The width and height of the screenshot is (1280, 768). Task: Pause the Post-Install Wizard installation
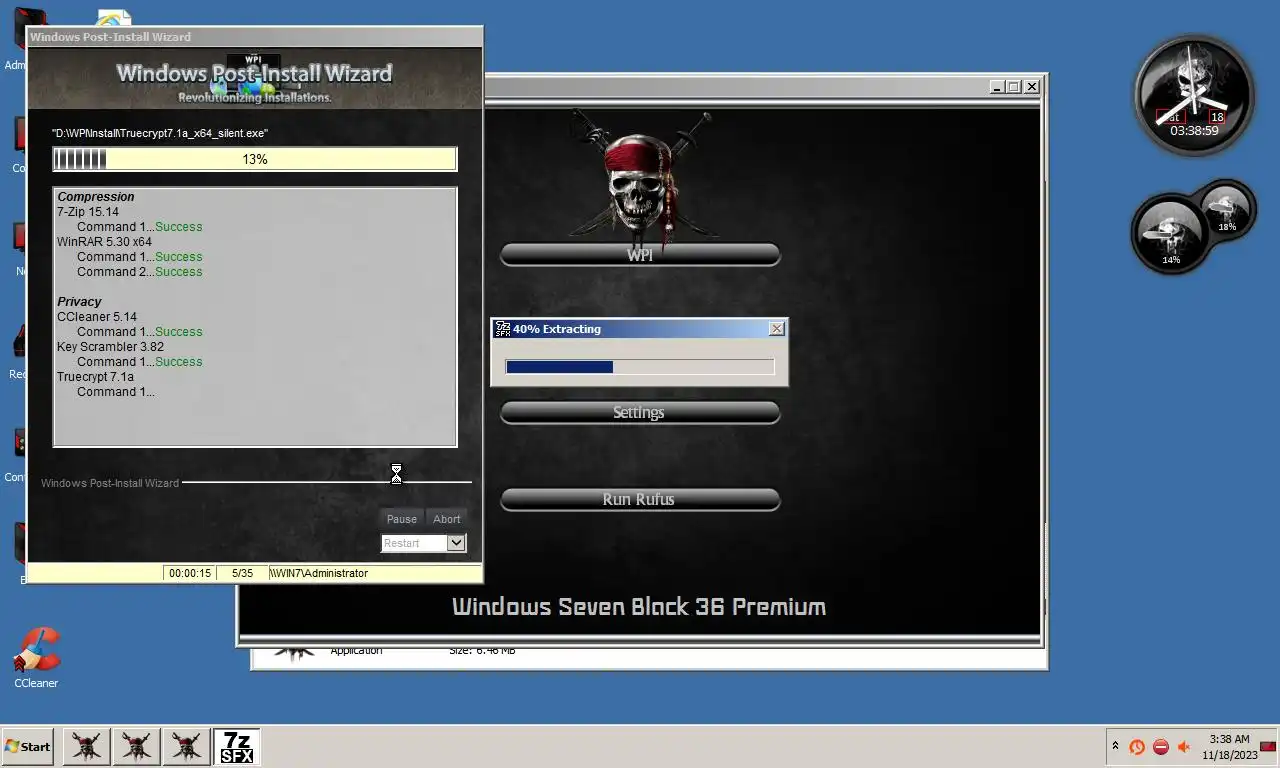click(x=402, y=519)
